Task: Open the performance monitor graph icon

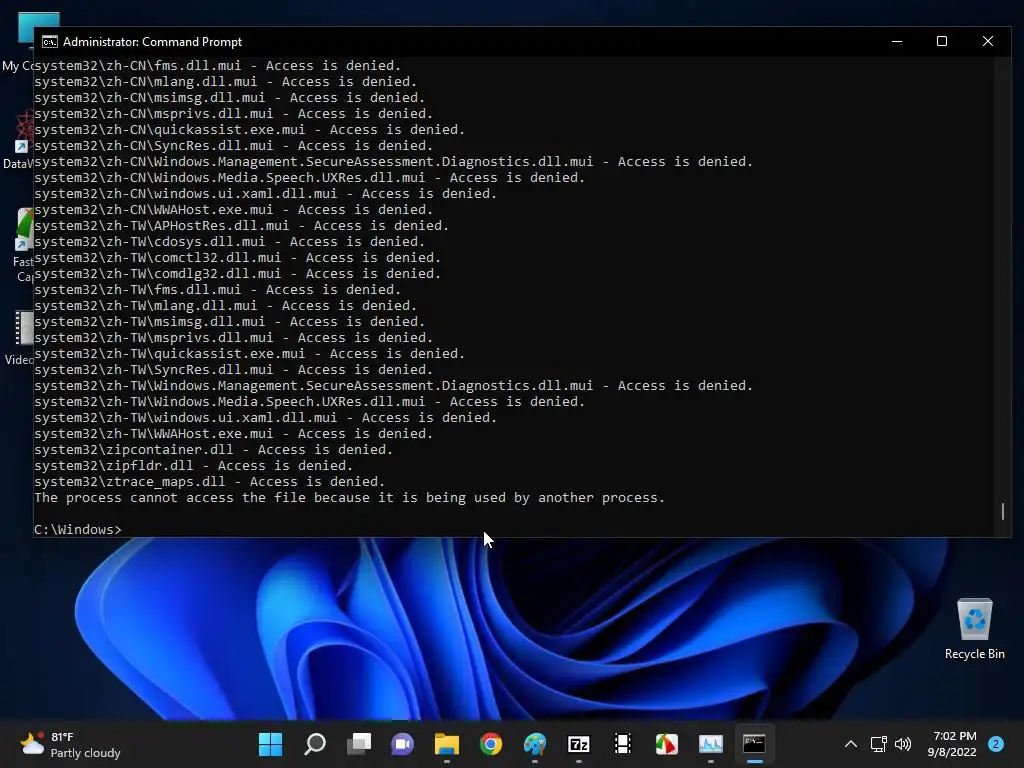Action: [x=711, y=744]
